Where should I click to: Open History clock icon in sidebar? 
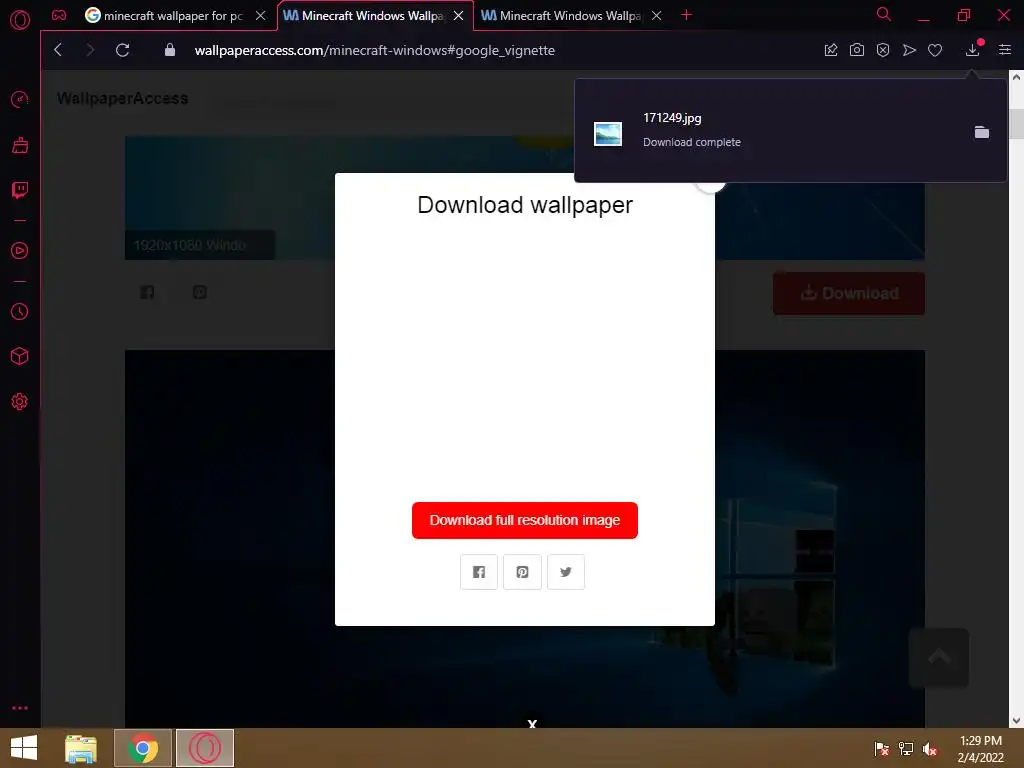[20, 312]
